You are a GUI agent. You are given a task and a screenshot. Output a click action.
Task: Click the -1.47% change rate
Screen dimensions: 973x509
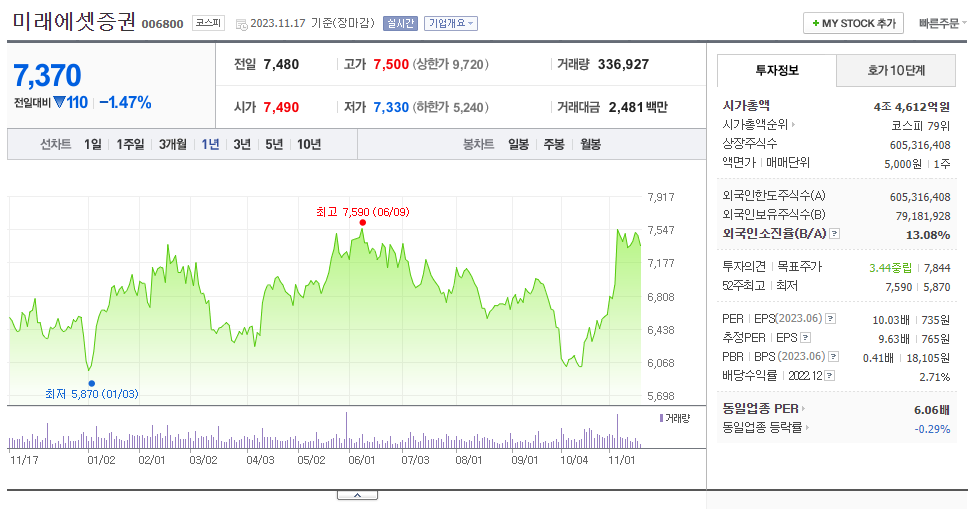125,102
